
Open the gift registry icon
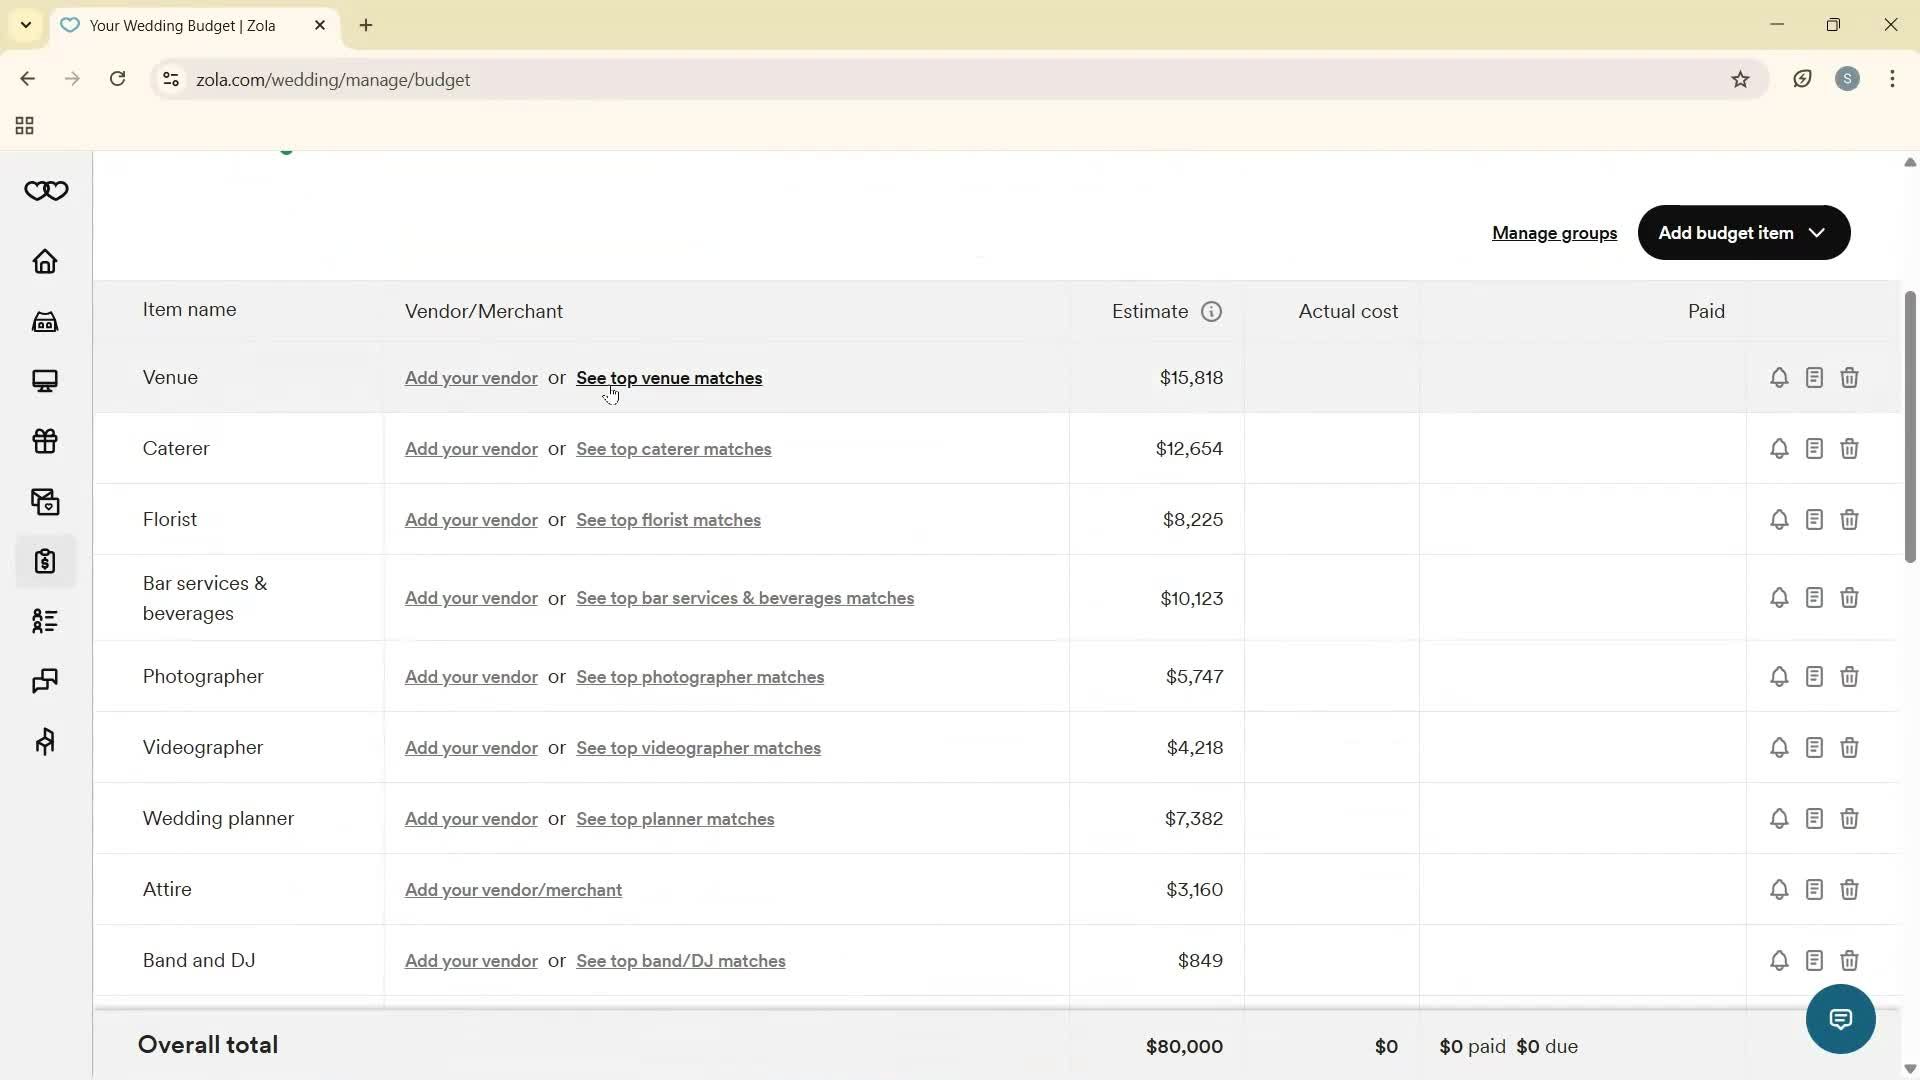pos(45,441)
